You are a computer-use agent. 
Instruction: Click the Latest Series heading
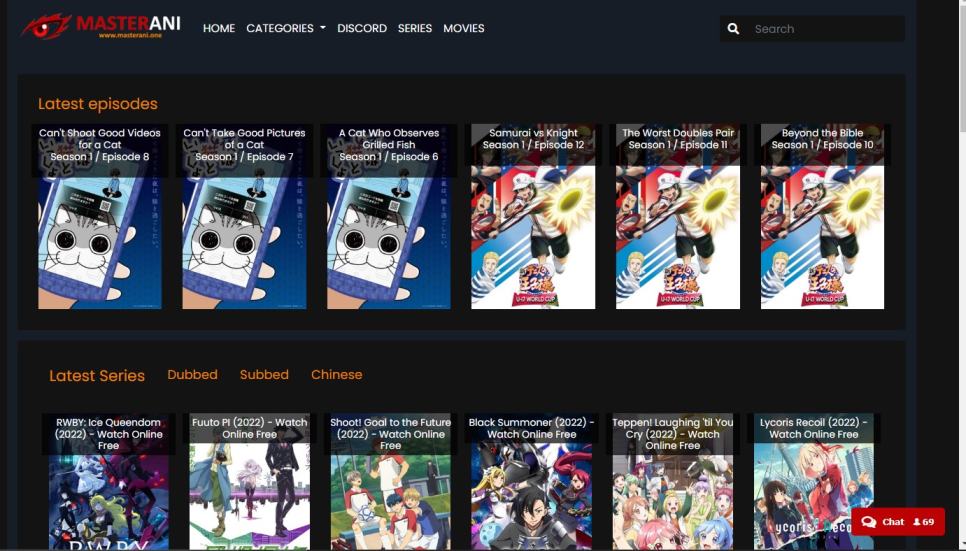97,375
